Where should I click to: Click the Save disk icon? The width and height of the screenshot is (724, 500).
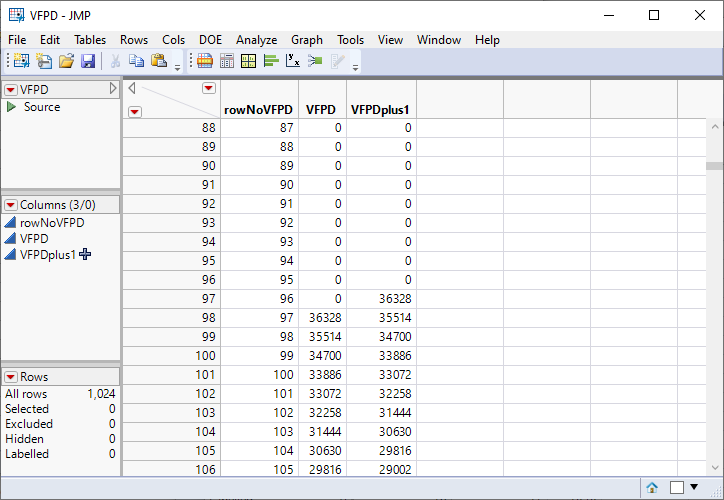[88, 62]
